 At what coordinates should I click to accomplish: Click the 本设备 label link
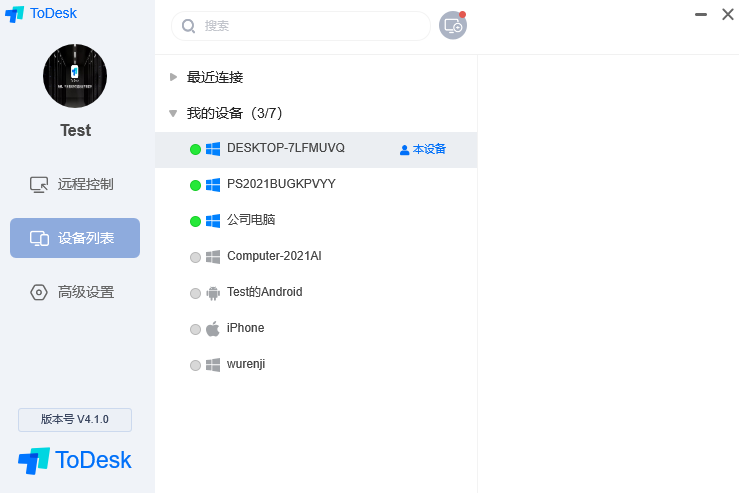tap(429, 149)
